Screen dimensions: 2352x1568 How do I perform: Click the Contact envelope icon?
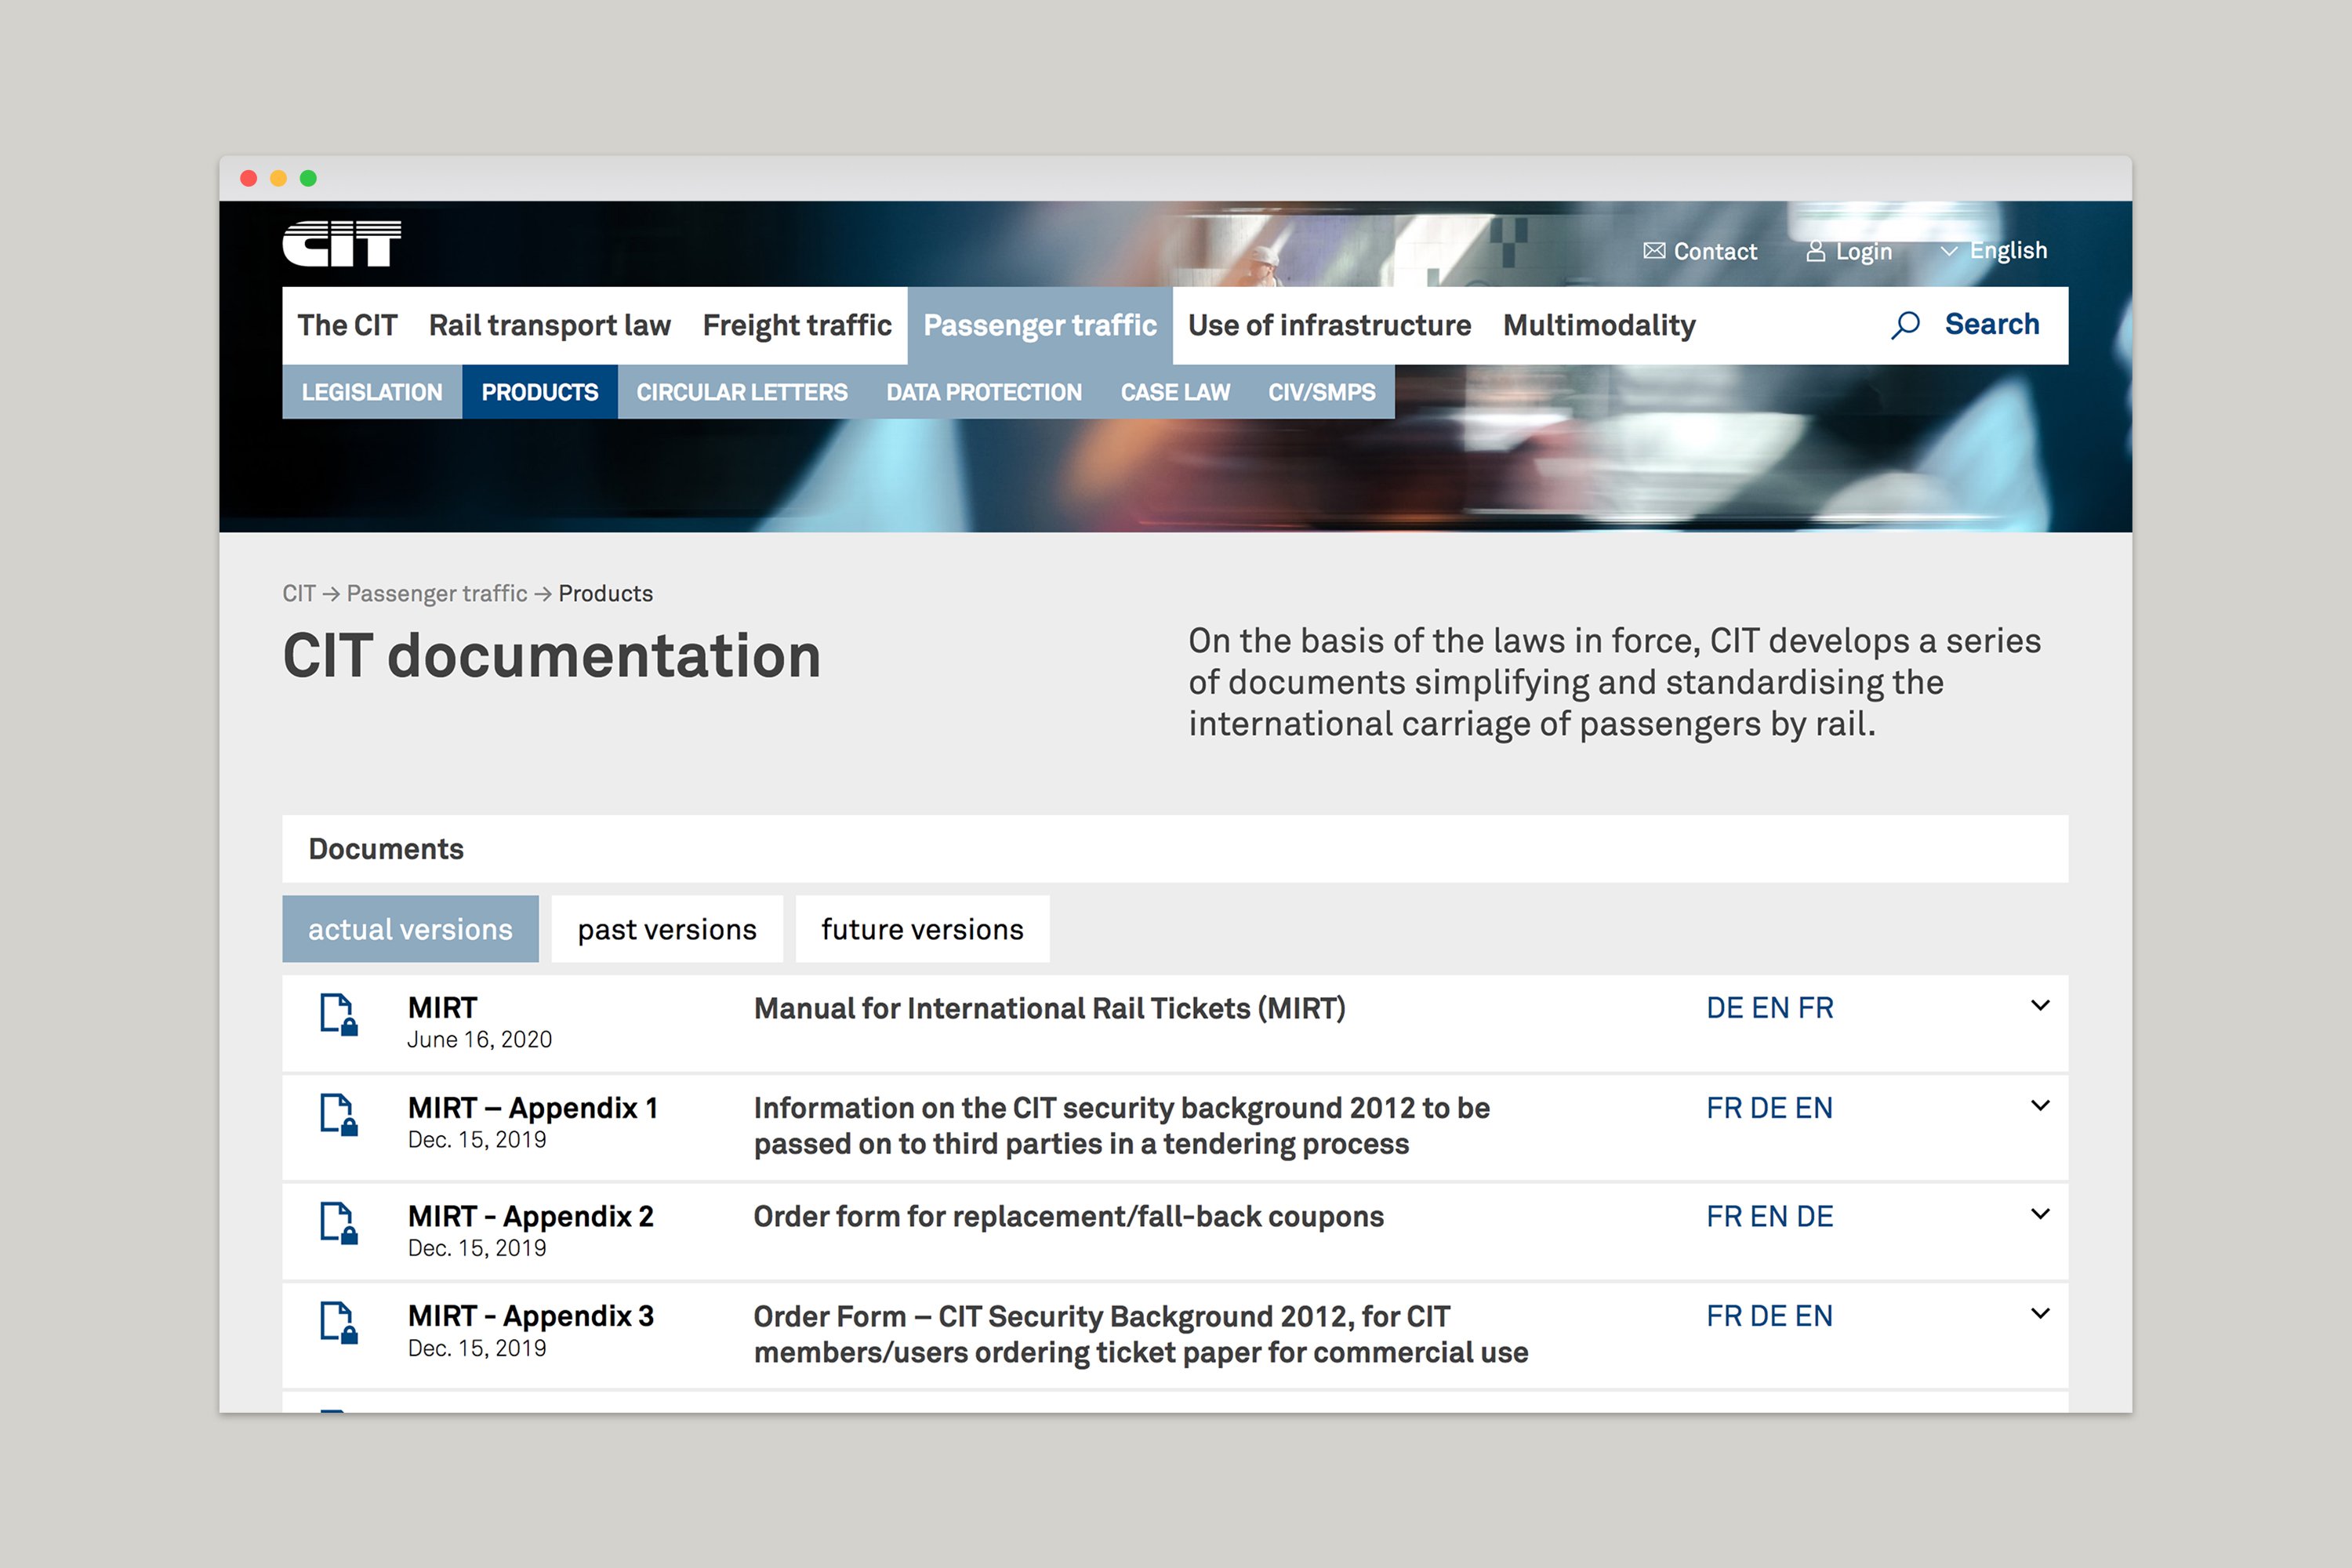(1654, 251)
